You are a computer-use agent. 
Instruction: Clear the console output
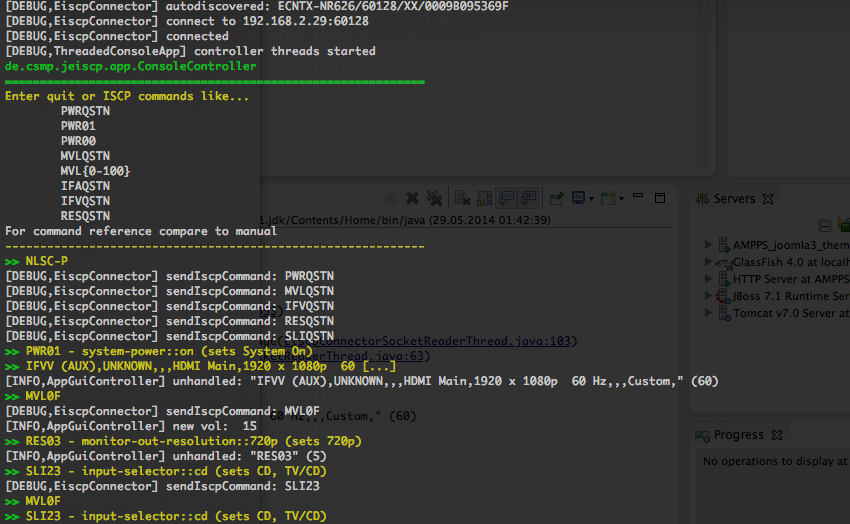click(462, 198)
